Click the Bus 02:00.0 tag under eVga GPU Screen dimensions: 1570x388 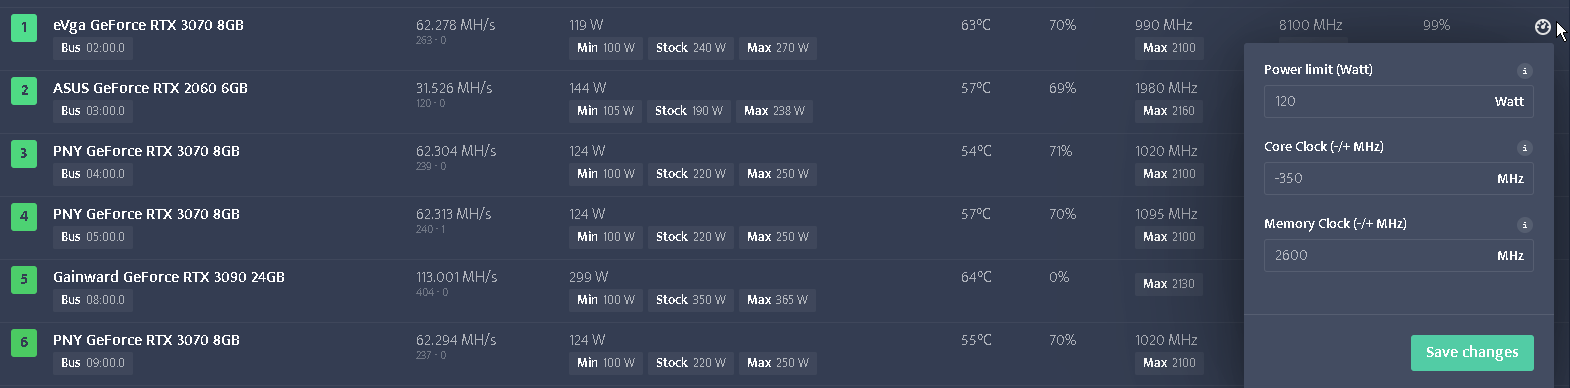(93, 48)
